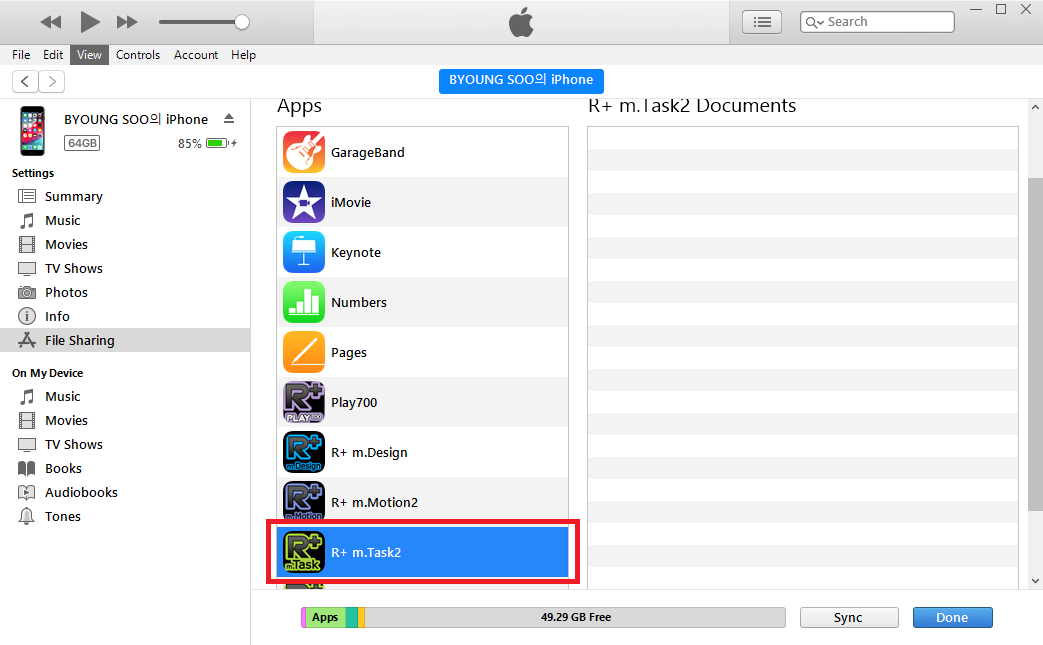Click the Play button
1043x645 pixels.
click(x=90, y=22)
